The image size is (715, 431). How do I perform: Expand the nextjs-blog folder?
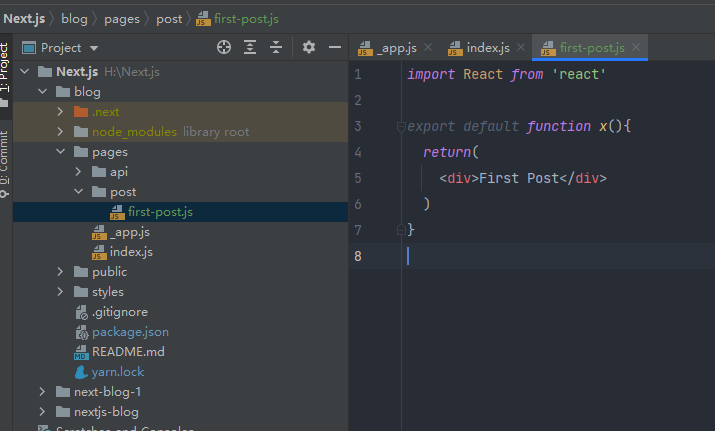click(42, 412)
